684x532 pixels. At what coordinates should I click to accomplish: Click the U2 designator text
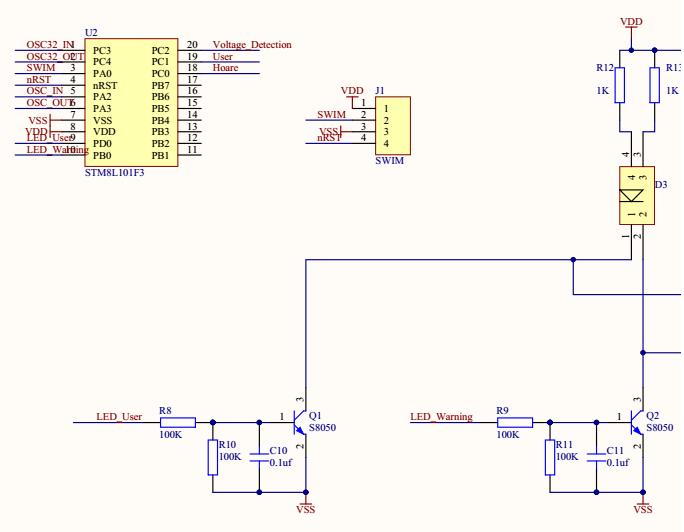(91, 33)
